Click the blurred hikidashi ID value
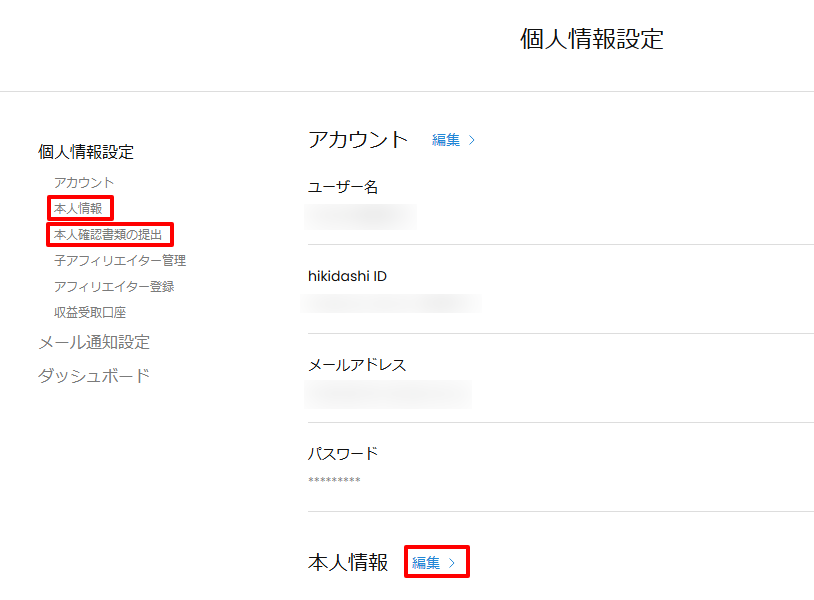Image resolution: width=814 pixels, height=600 pixels. click(x=392, y=302)
